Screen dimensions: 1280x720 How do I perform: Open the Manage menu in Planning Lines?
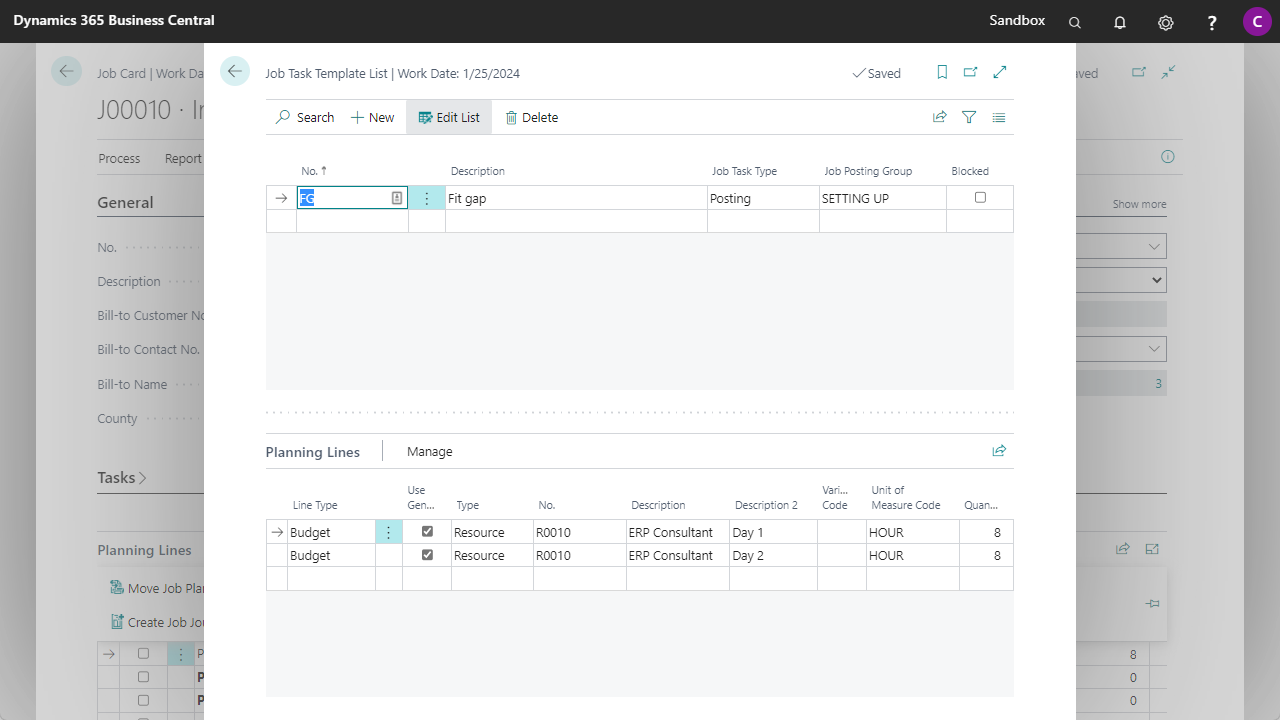tap(429, 452)
